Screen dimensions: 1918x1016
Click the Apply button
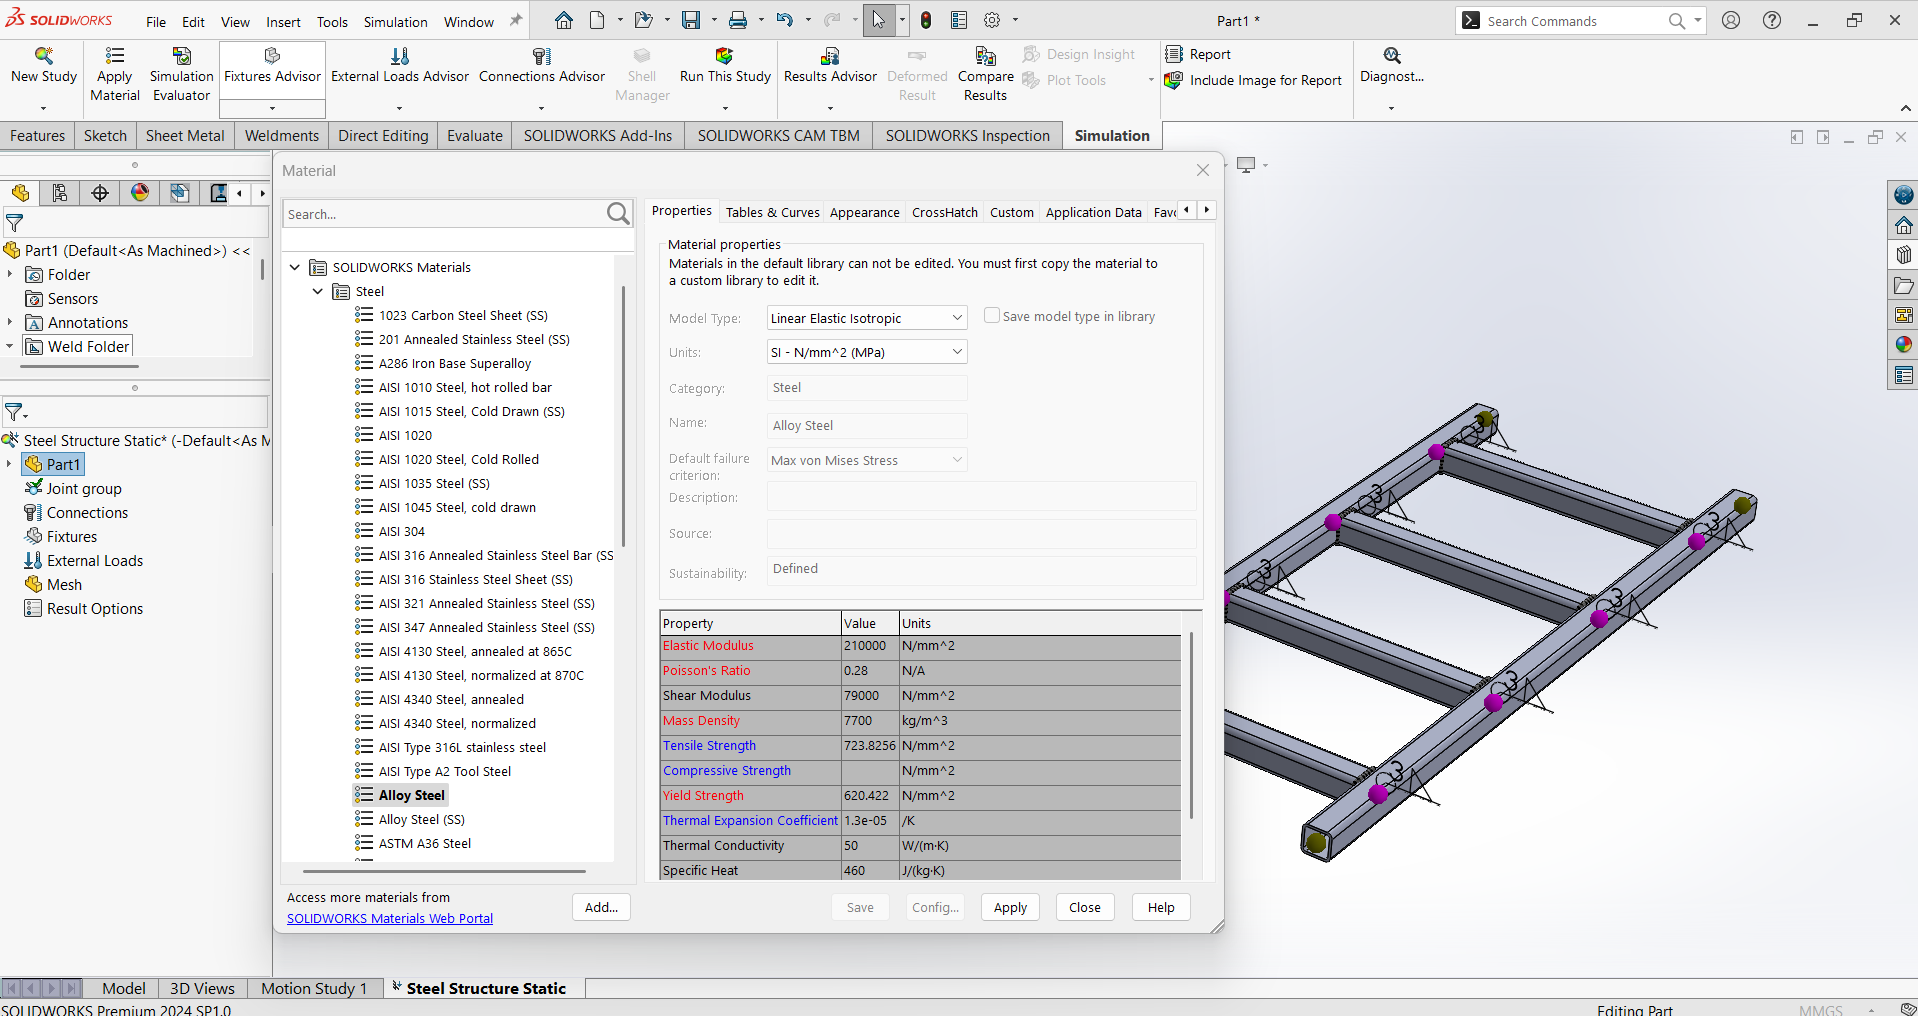click(1010, 907)
